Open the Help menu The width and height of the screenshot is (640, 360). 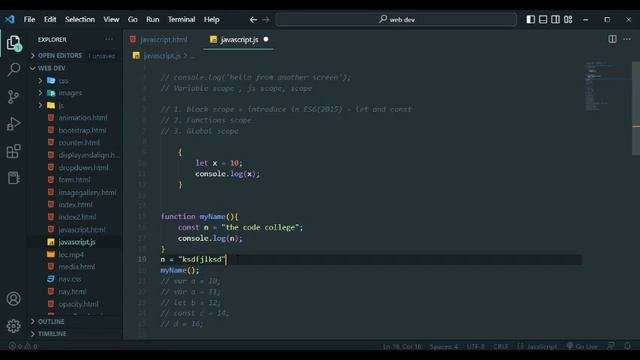(x=211, y=20)
